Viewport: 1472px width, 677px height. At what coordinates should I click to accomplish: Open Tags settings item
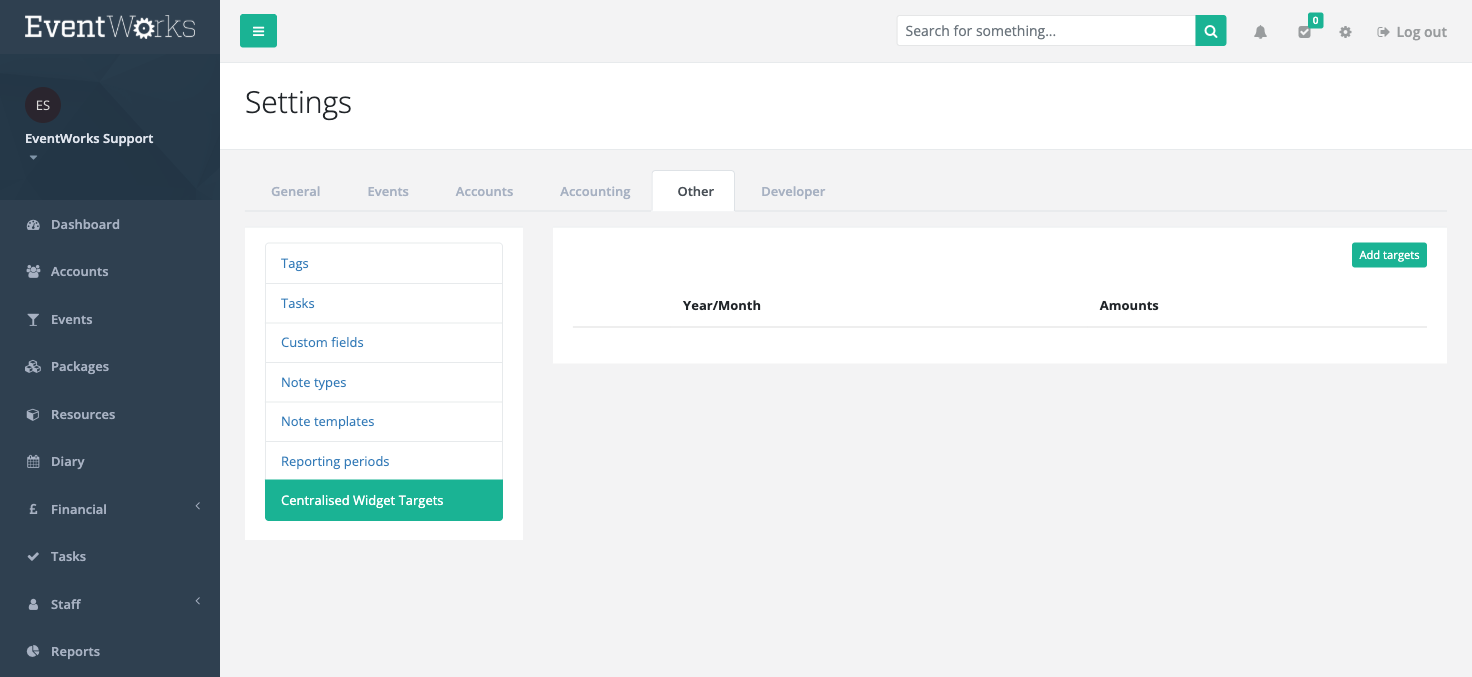tap(384, 264)
